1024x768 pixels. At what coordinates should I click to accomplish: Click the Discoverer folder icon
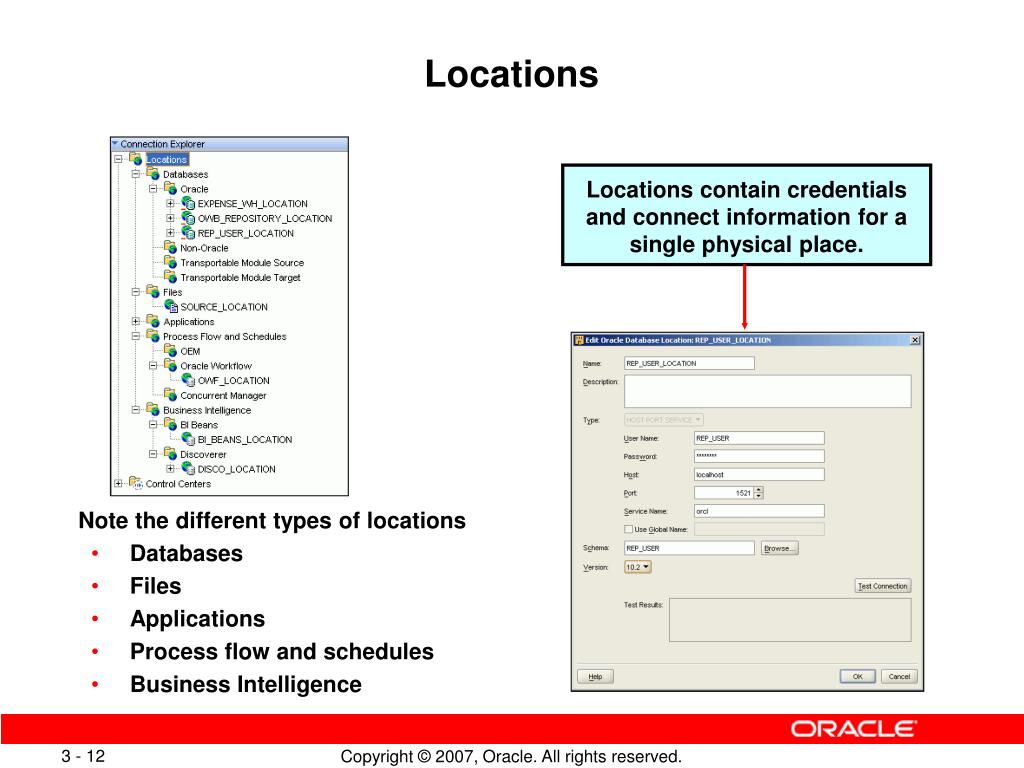170,453
